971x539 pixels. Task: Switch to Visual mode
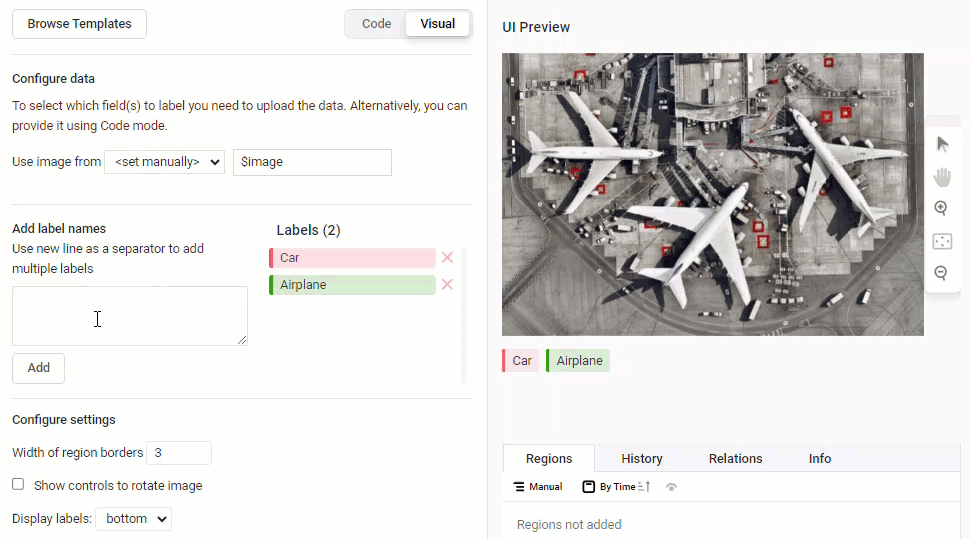point(437,24)
